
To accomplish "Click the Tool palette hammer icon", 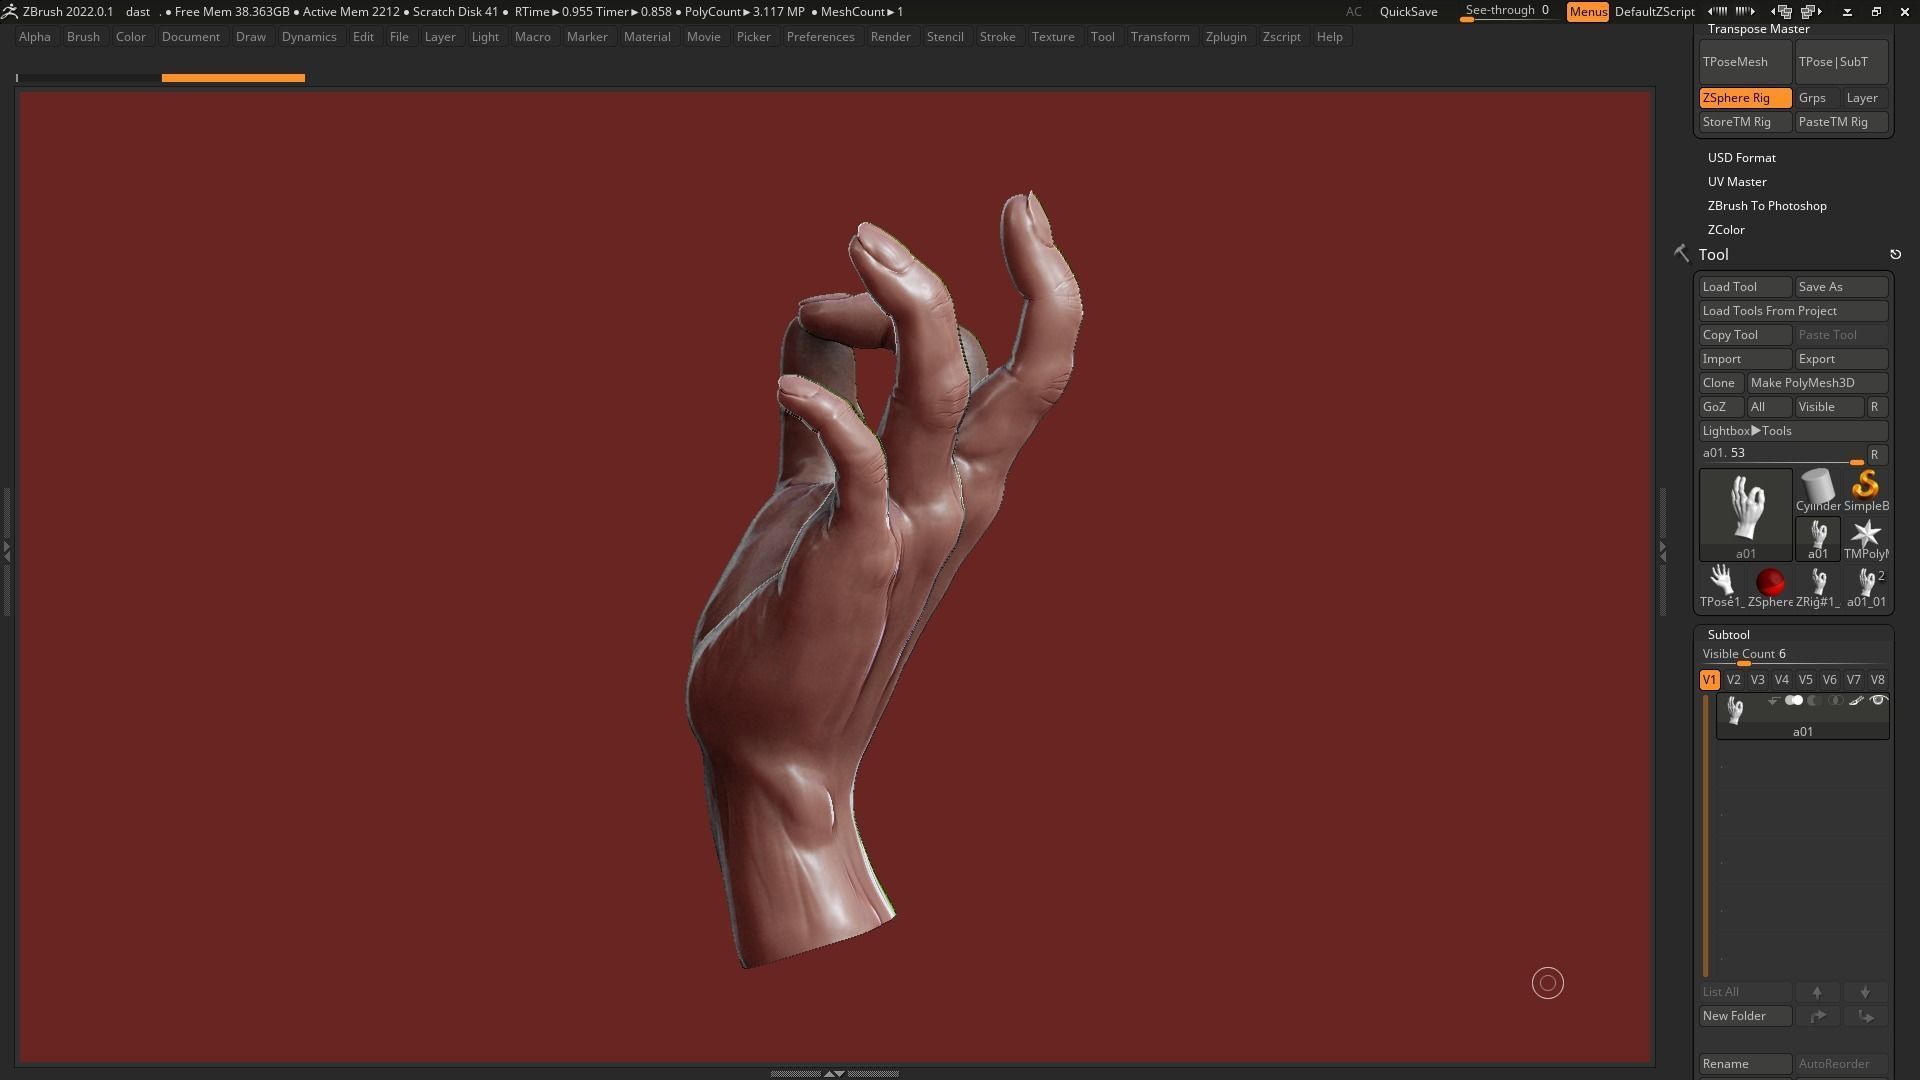I will pyautogui.click(x=1681, y=254).
